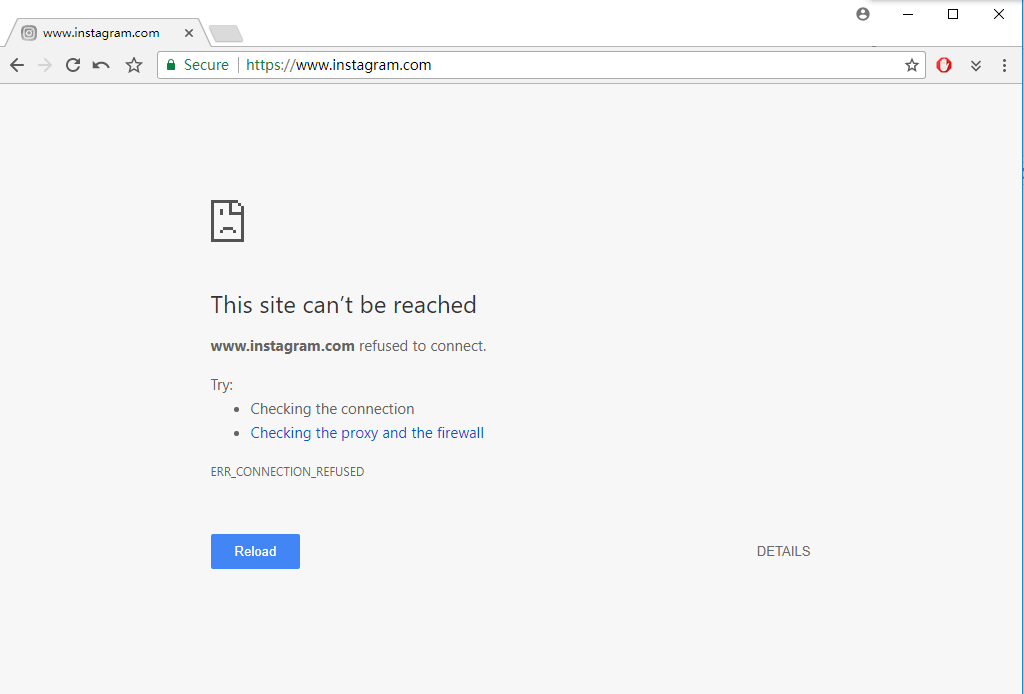Click the address bar URL field
1024x694 pixels.
541,65
